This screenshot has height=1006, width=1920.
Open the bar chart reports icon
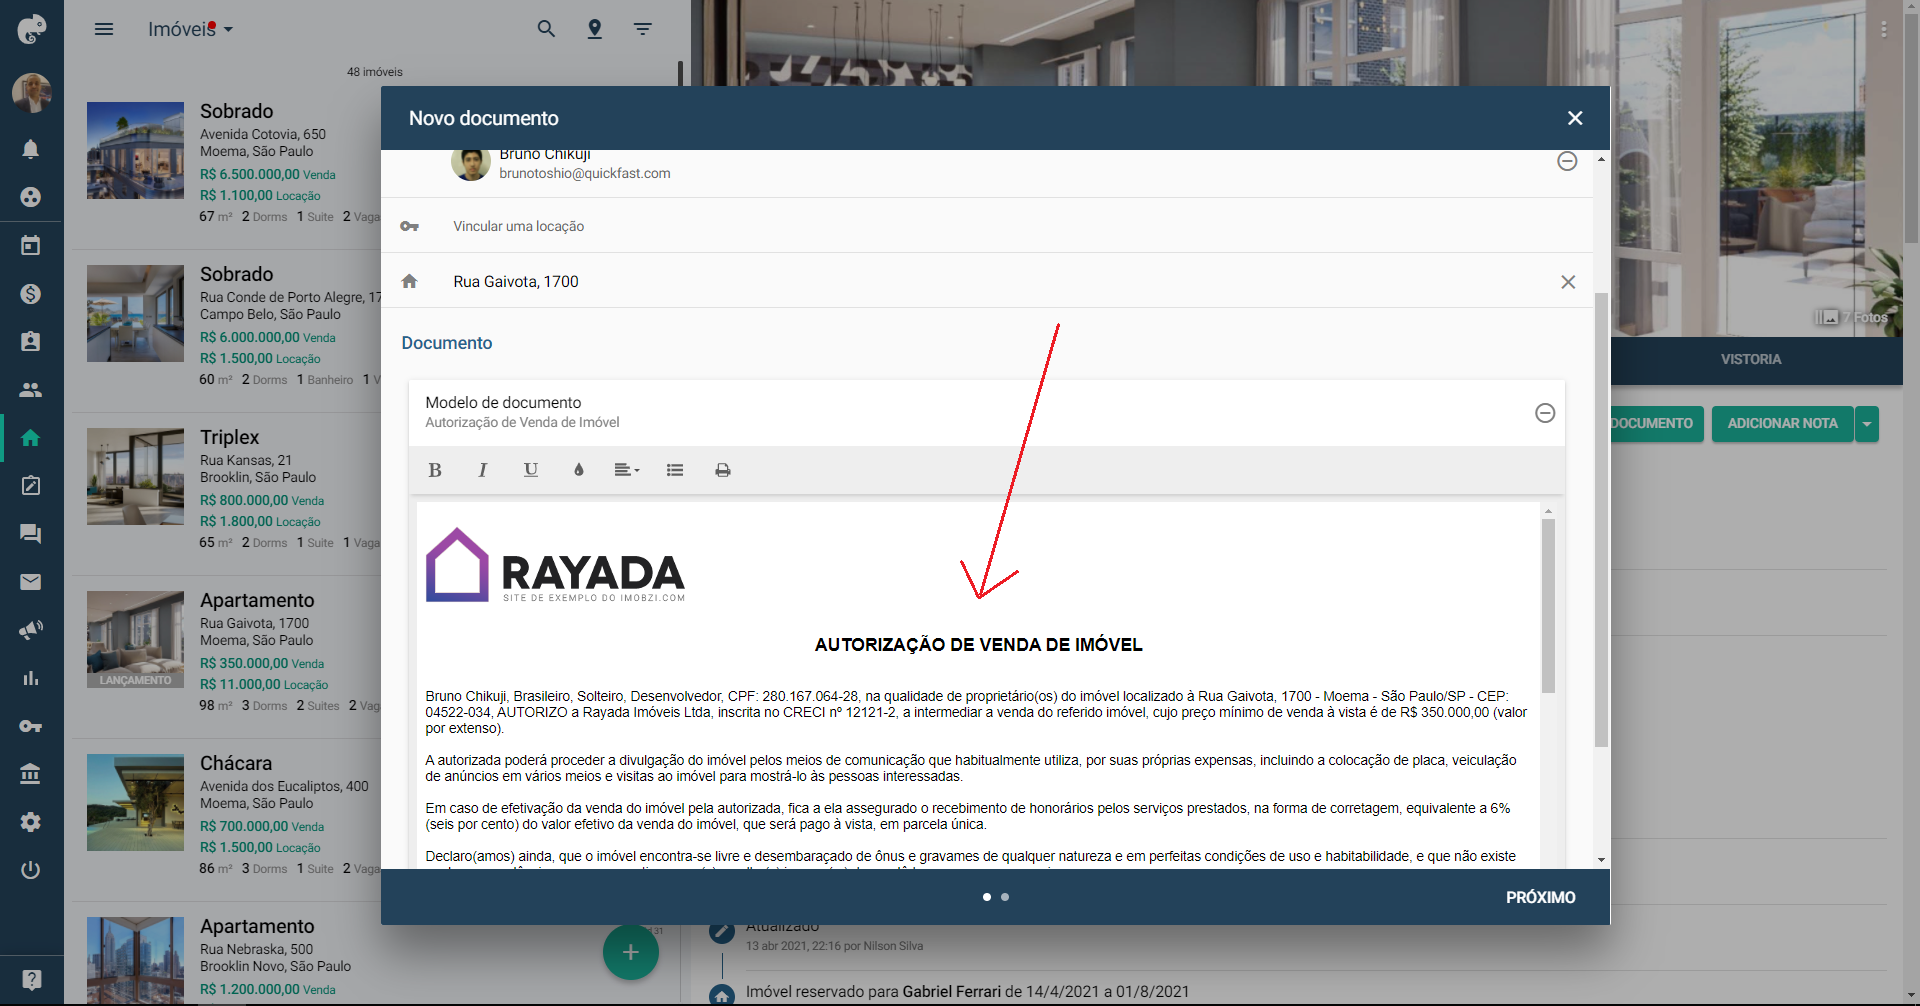tap(31, 678)
